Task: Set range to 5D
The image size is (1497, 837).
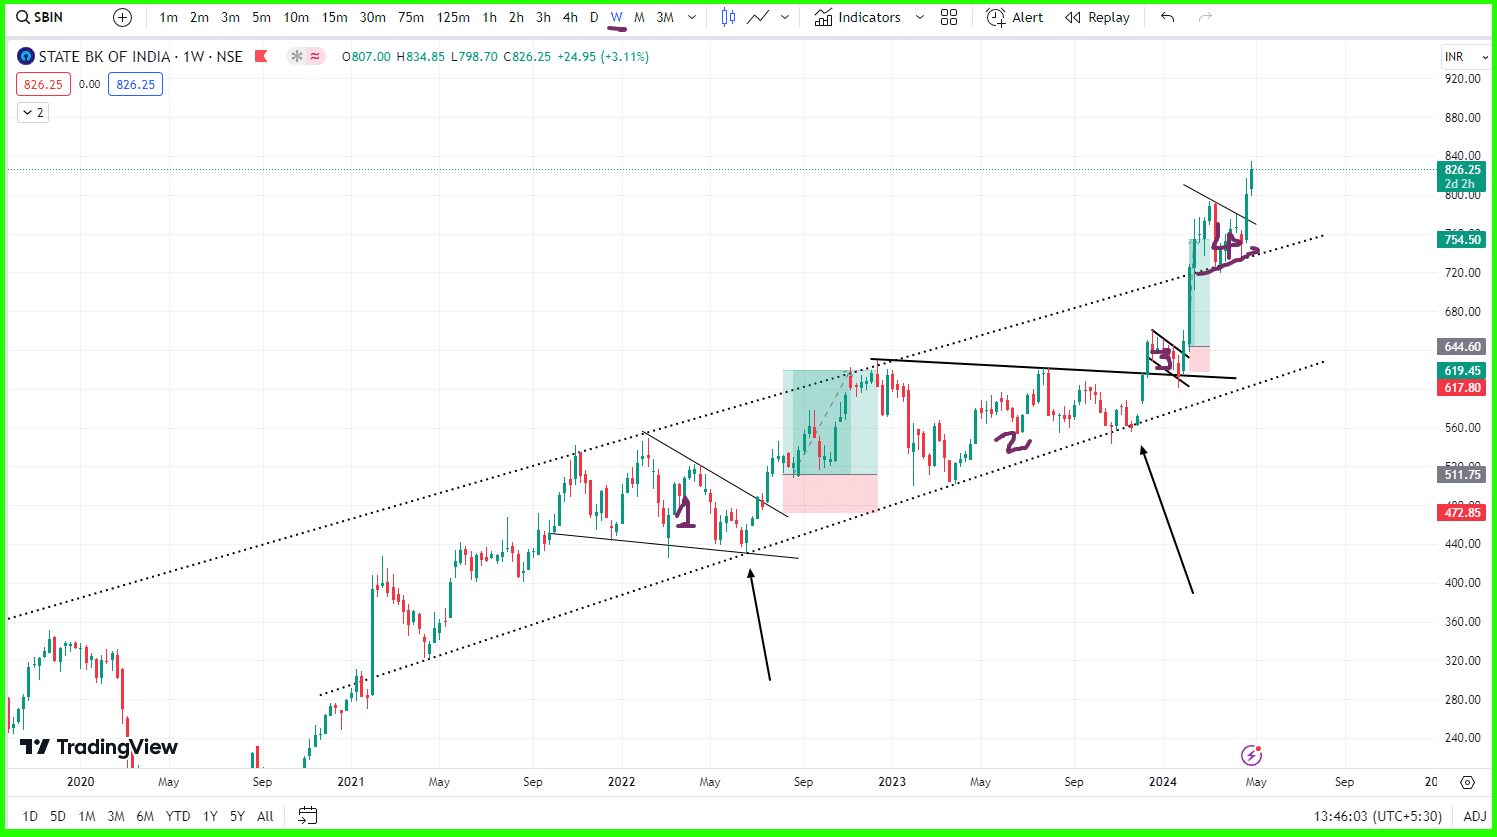Action: coord(58,816)
